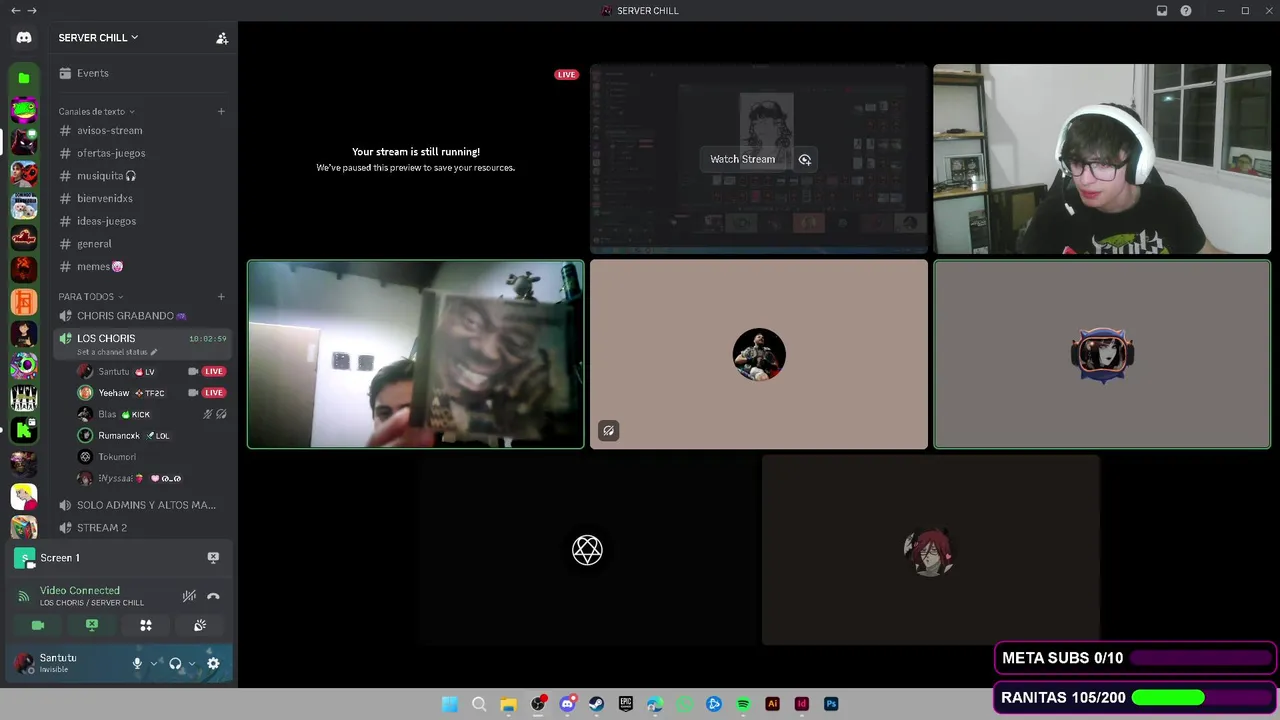Toggle the camera button in voice panel
Viewport: 1280px width, 720px height.
coord(38,625)
